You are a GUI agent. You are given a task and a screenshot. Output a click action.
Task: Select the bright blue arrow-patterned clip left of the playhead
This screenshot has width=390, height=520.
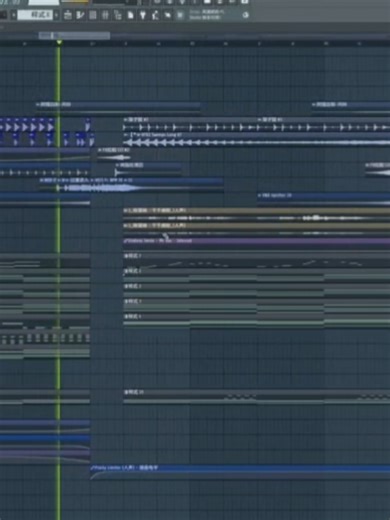[27, 125]
